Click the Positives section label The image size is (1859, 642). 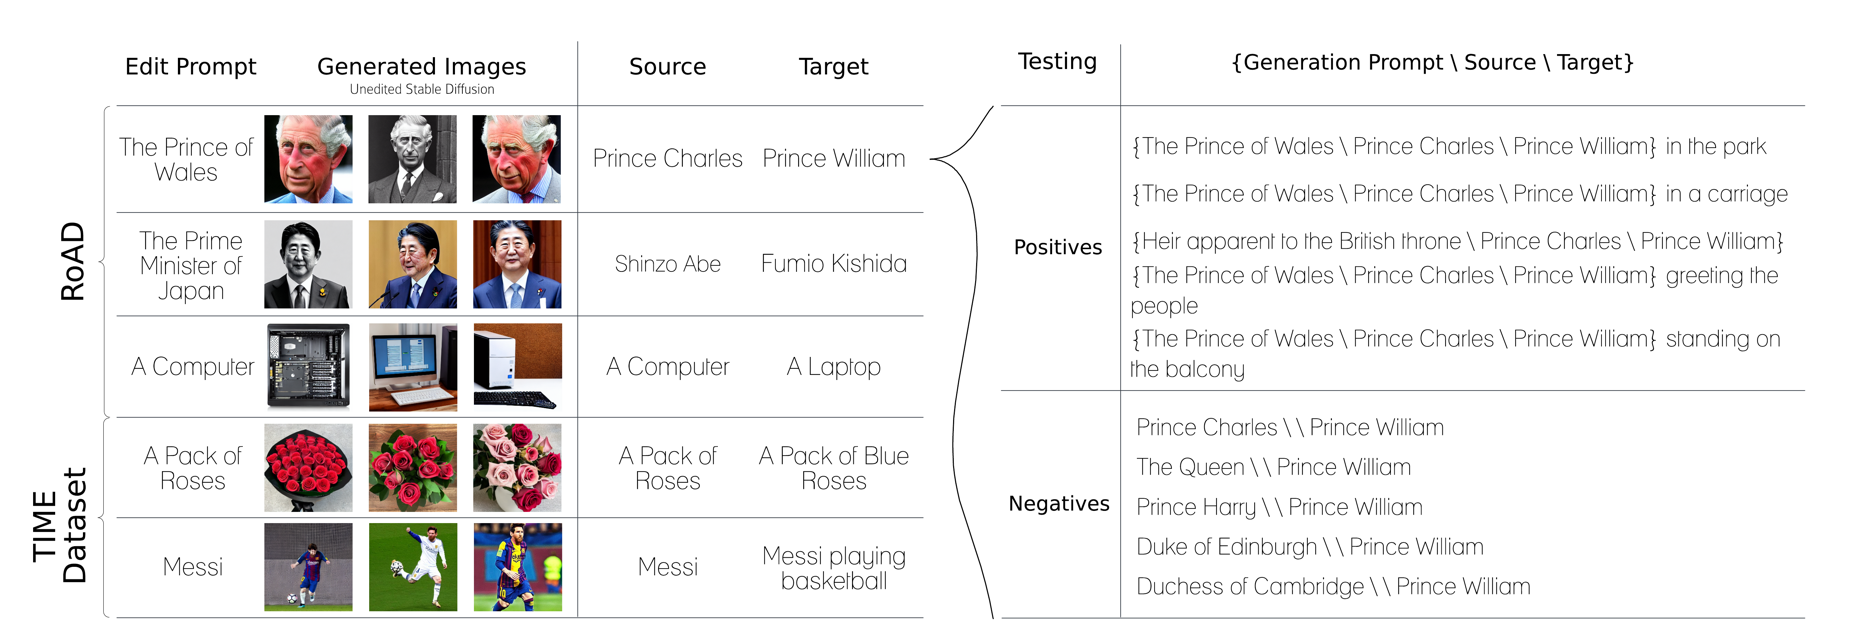tap(1058, 247)
